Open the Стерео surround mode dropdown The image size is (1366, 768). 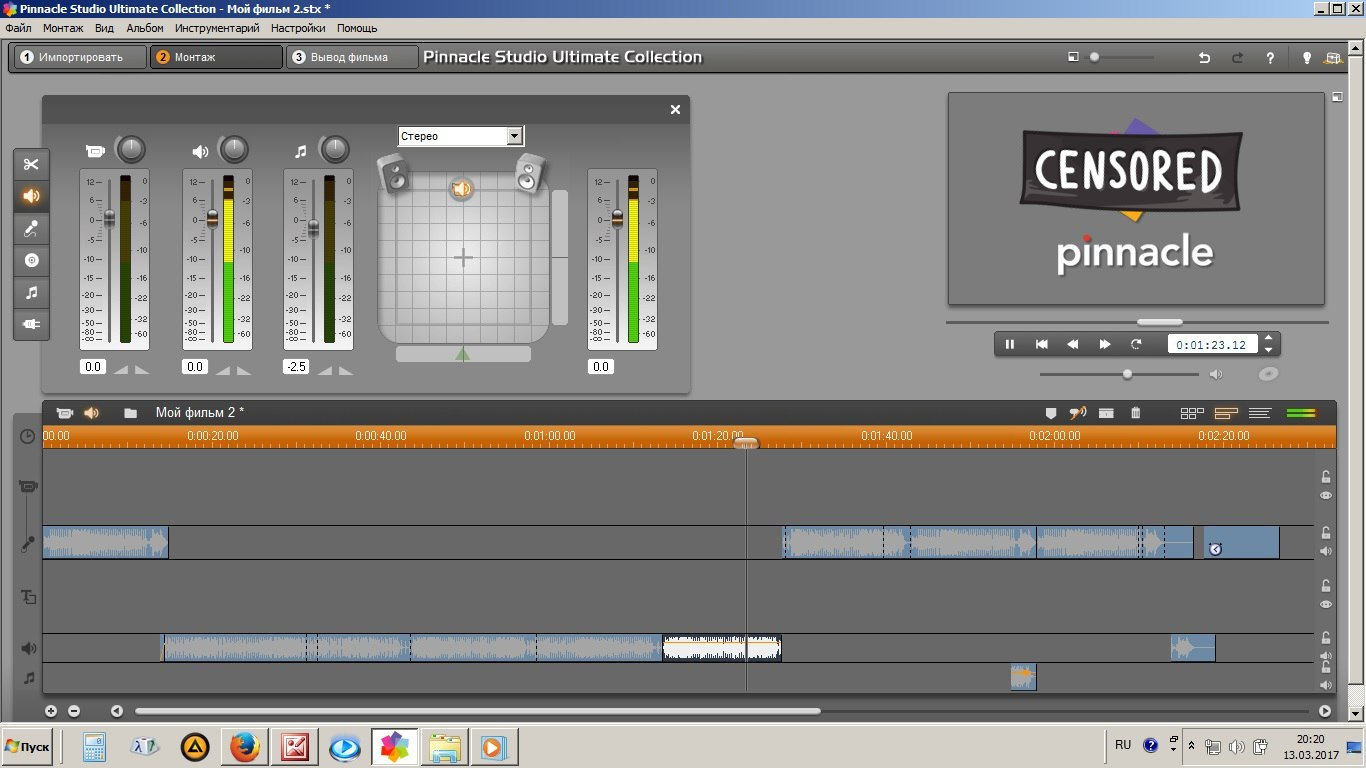514,136
